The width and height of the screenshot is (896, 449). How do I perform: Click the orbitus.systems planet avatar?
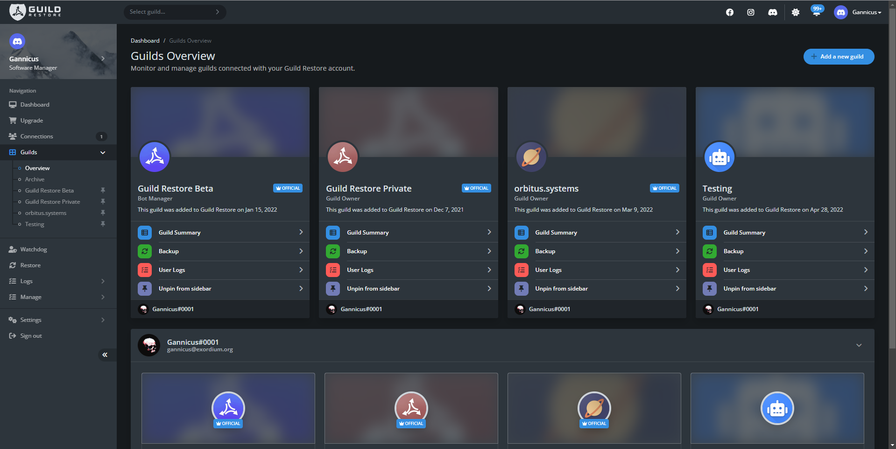pyautogui.click(x=531, y=157)
